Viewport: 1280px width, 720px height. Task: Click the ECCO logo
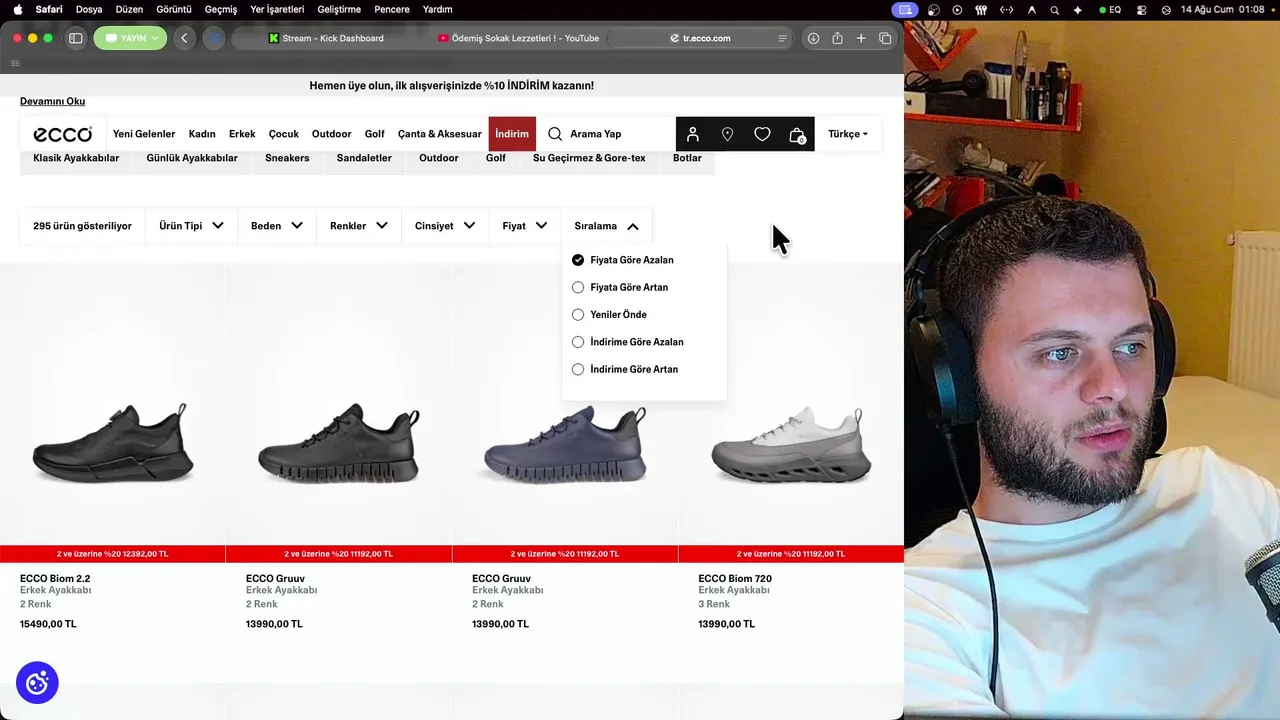click(x=62, y=134)
